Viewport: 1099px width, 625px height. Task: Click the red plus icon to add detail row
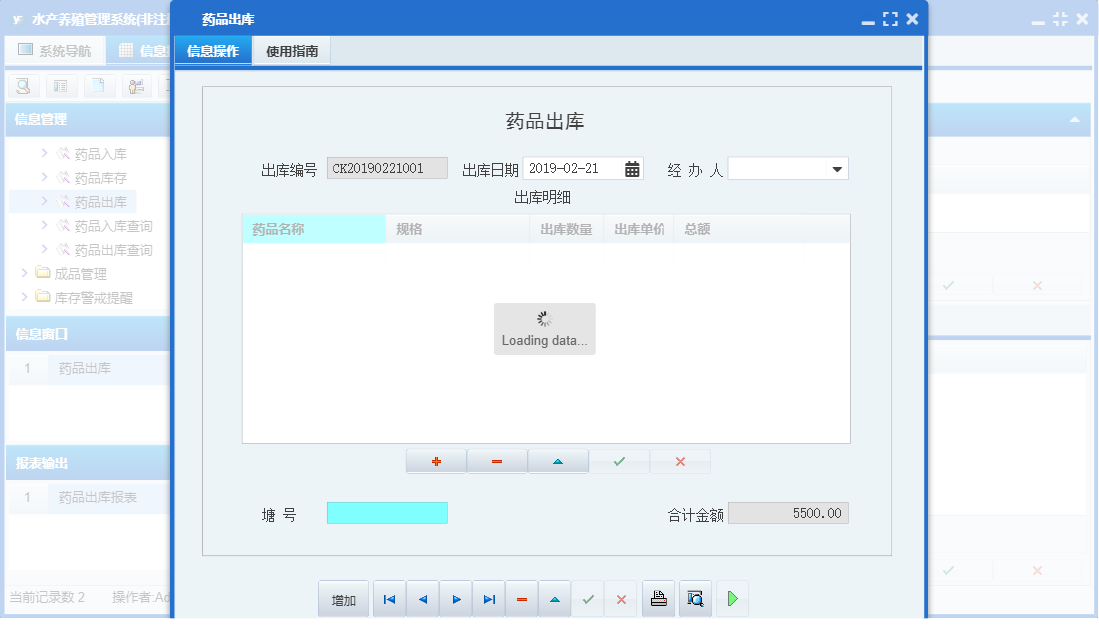pos(436,461)
